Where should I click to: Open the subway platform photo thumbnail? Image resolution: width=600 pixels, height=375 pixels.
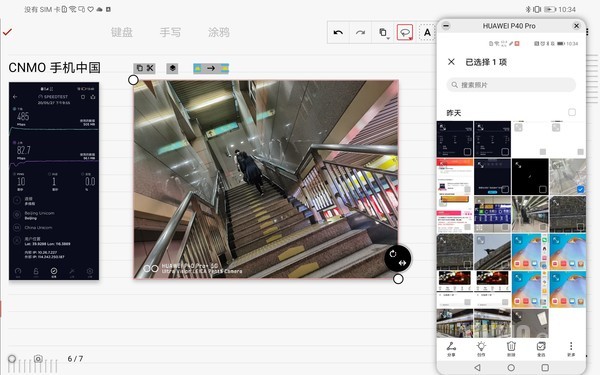(530, 214)
